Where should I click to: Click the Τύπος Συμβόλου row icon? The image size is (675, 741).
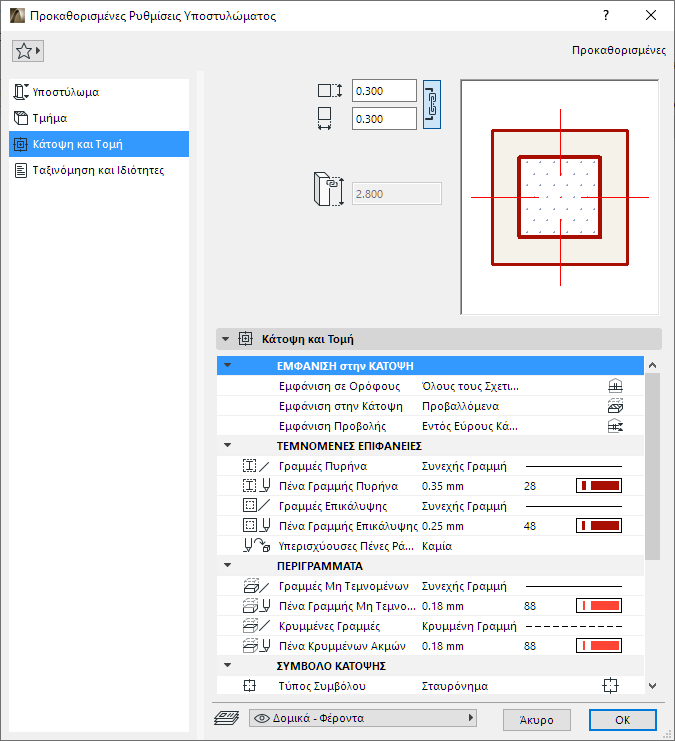(x=249, y=686)
